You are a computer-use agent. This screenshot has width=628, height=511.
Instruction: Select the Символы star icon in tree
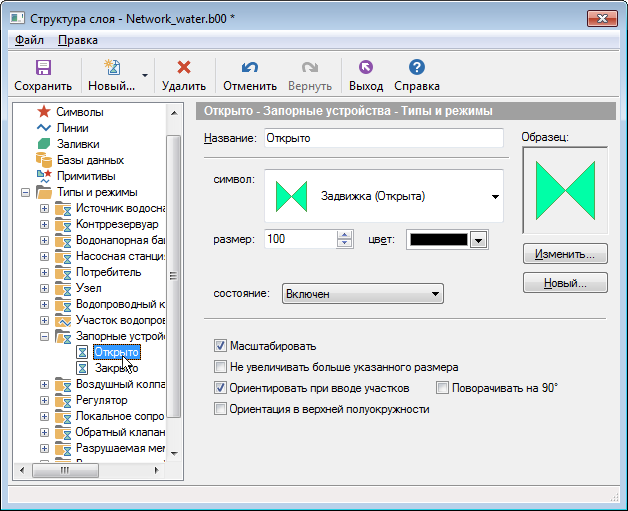pyautogui.click(x=44, y=112)
